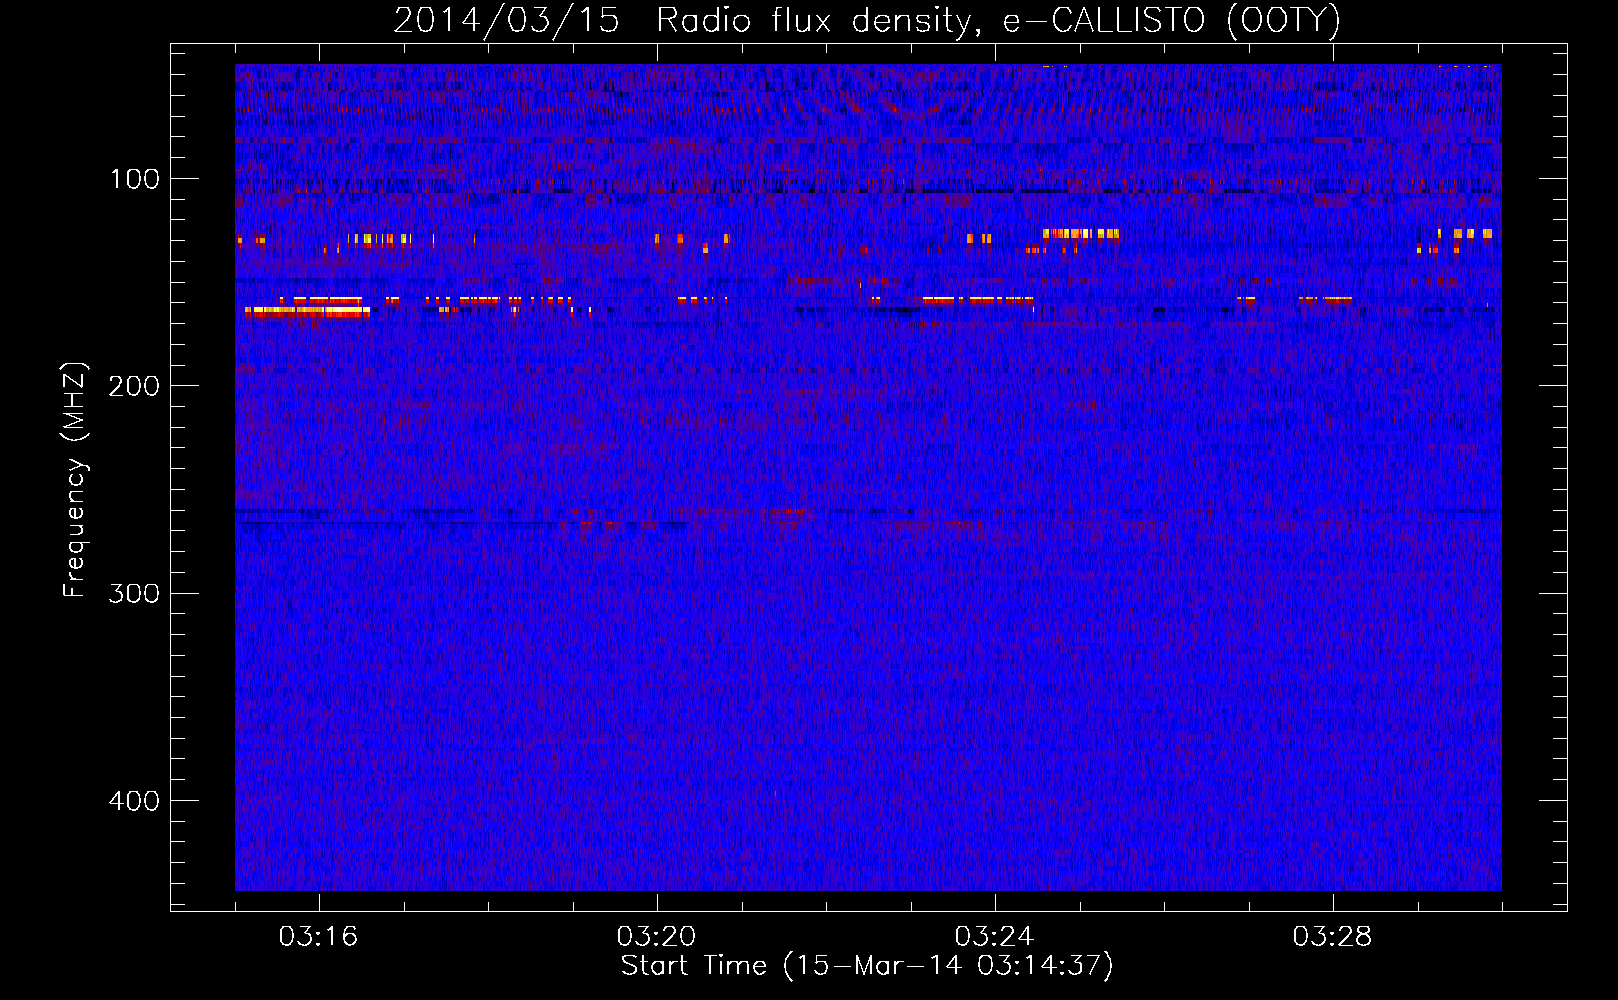This screenshot has width=1618, height=1000.
Task: Click the plot title "2014/03/15 Radio flux density, e-CALLISTO (OOTY)"
Action: pyautogui.click(x=867, y=20)
